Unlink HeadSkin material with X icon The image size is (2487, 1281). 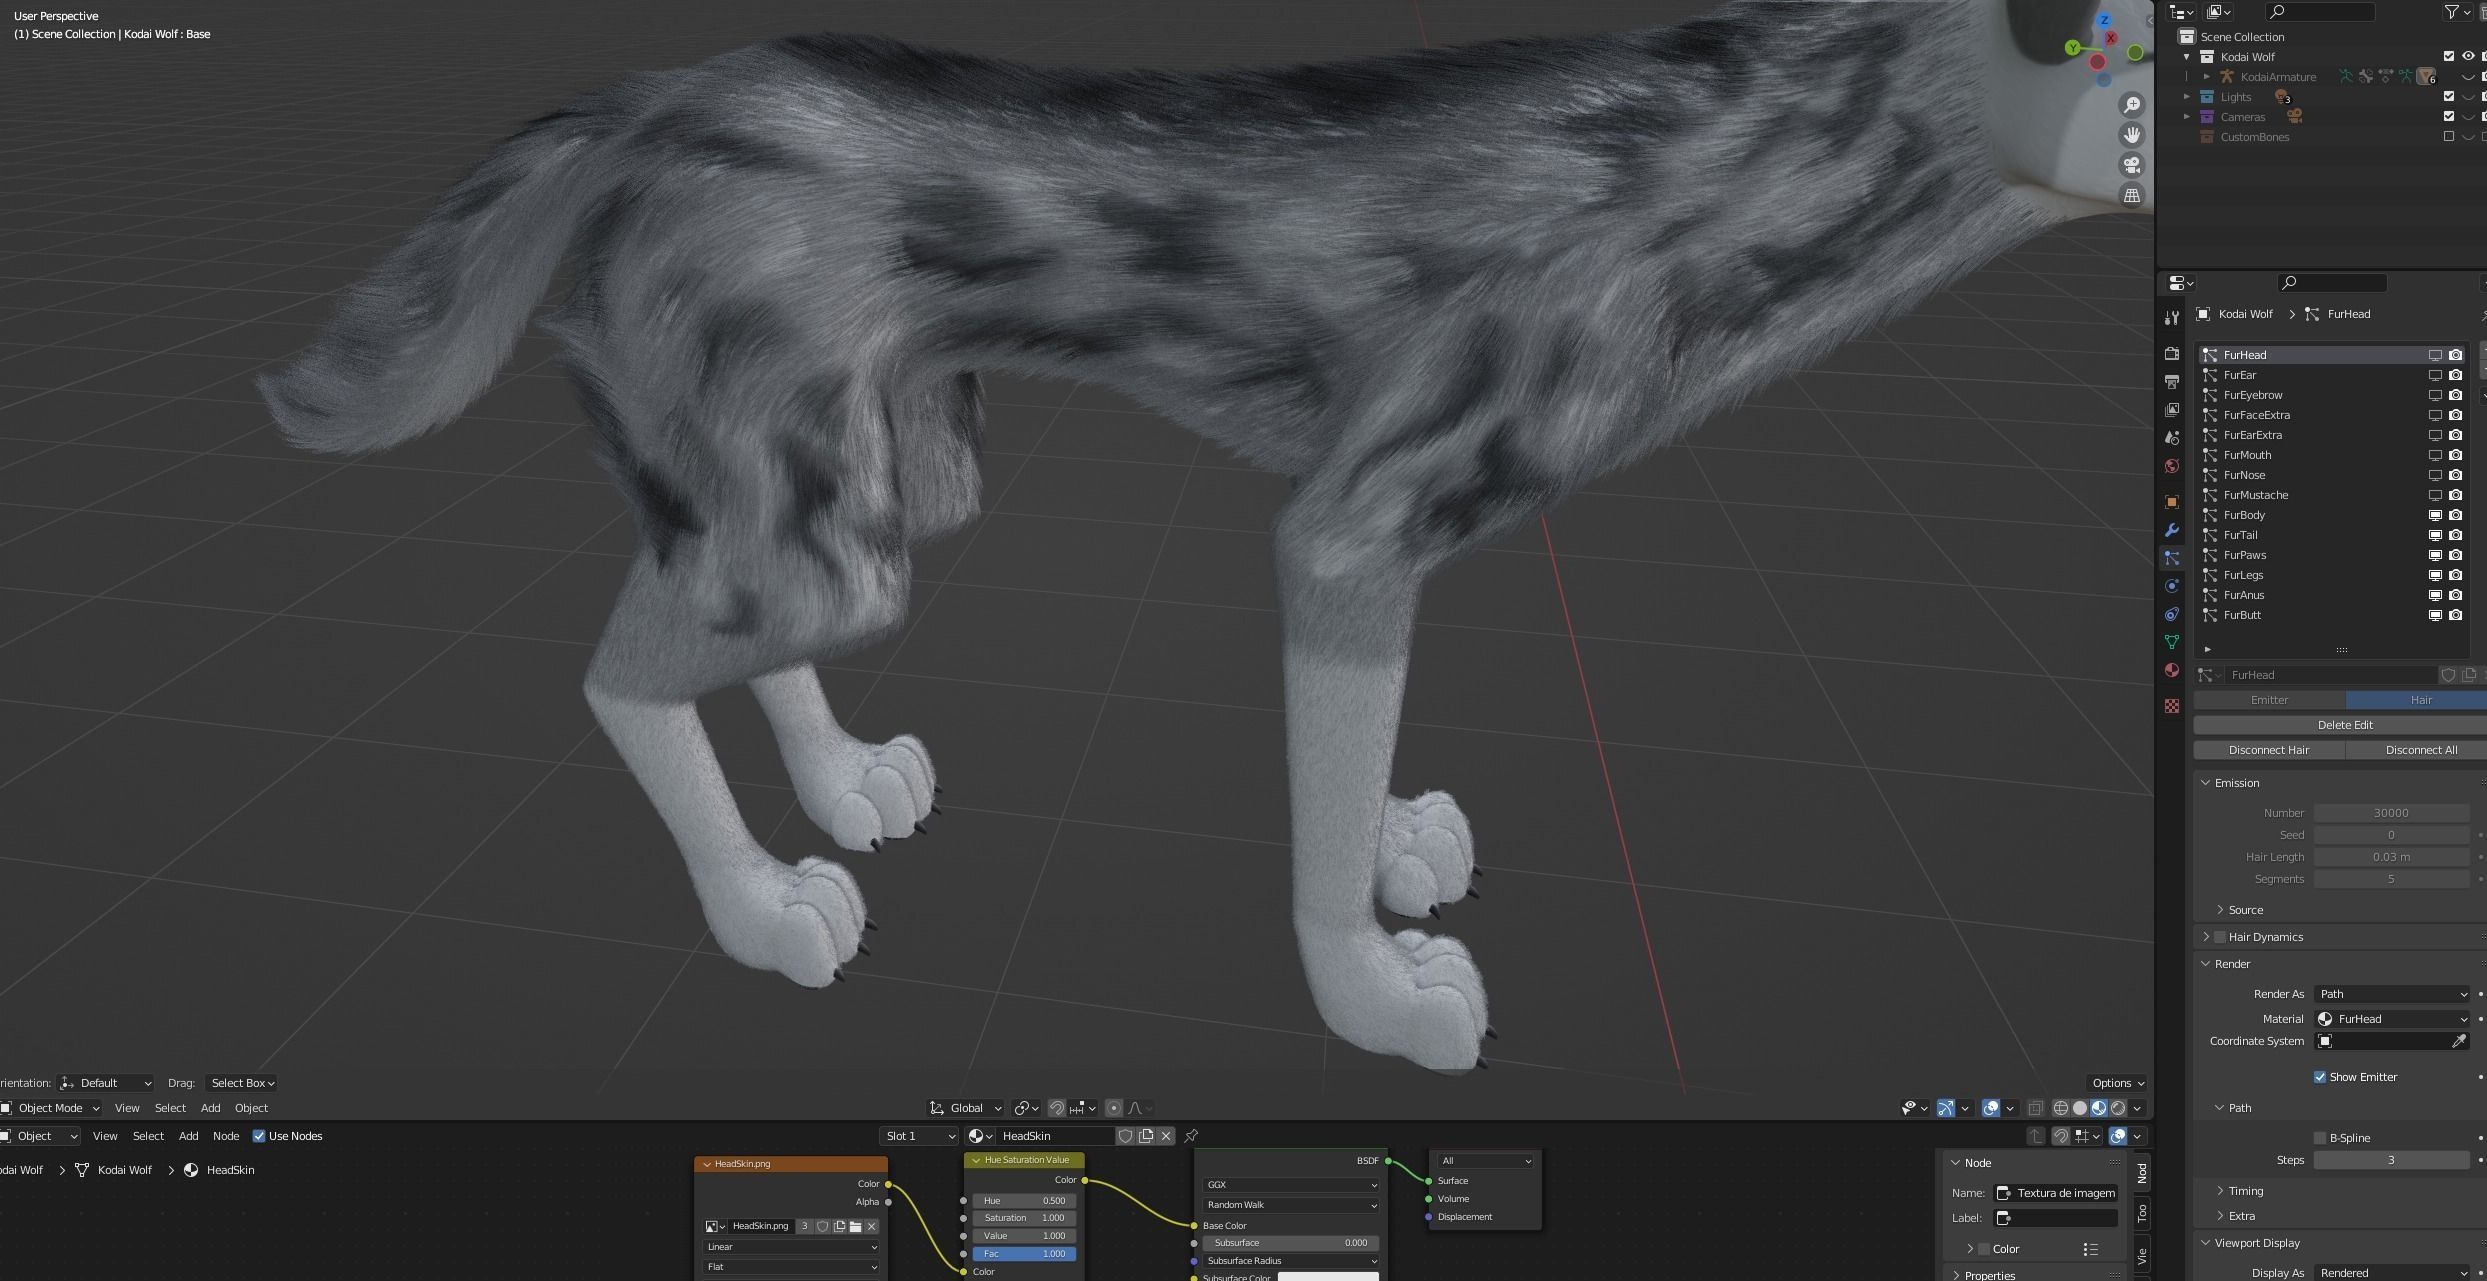(1166, 1136)
